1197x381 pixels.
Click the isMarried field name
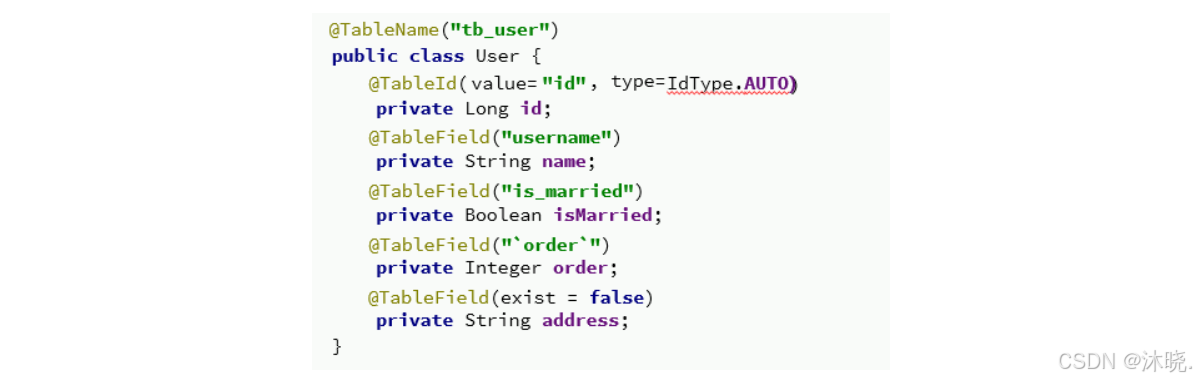[x=602, y=215]
